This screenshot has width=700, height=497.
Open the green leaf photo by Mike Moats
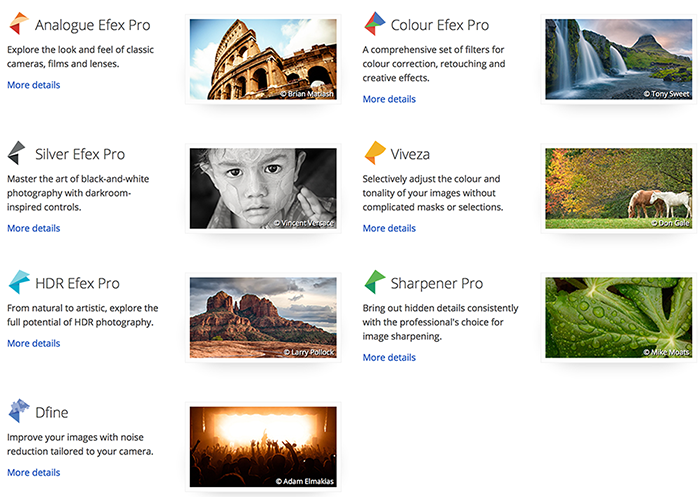click(619, 317)
